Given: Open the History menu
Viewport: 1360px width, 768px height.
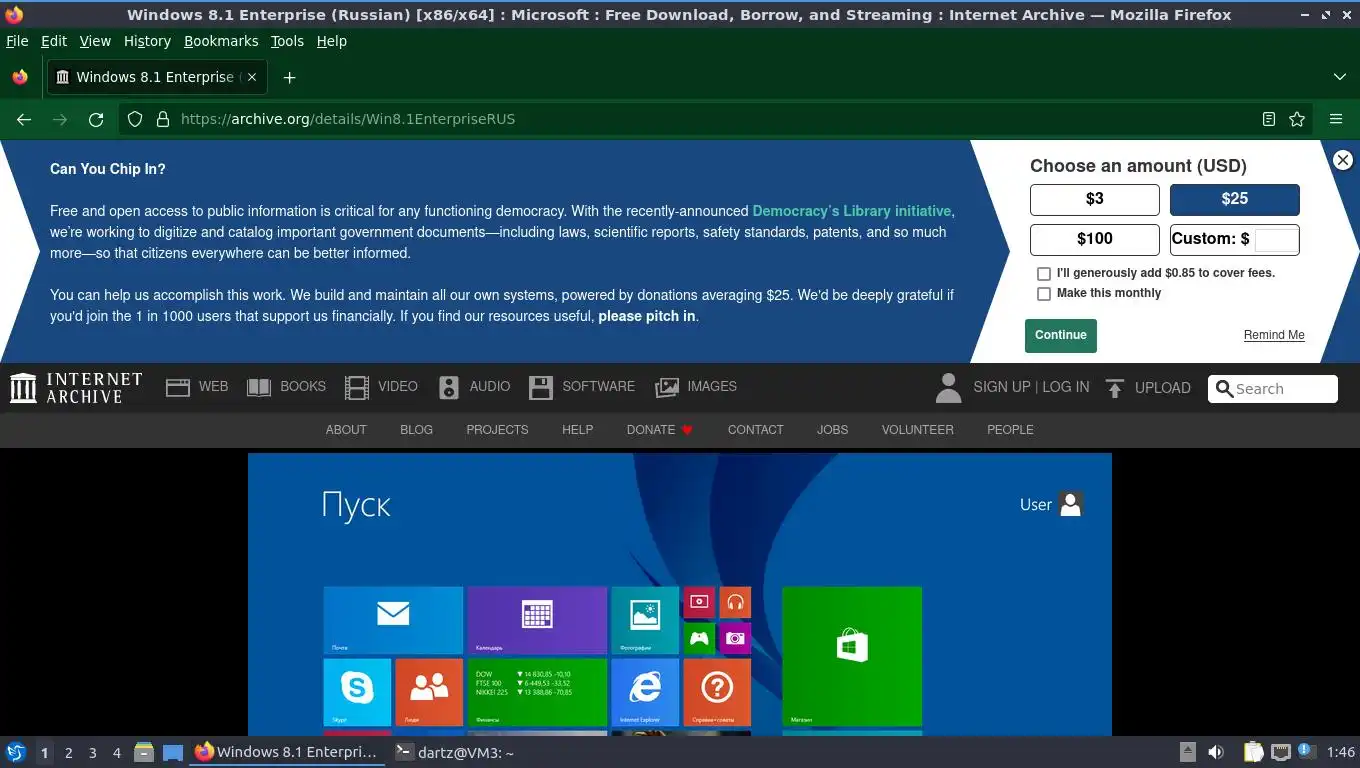Looking at the screenshot, I should click(x=147, y=41).
